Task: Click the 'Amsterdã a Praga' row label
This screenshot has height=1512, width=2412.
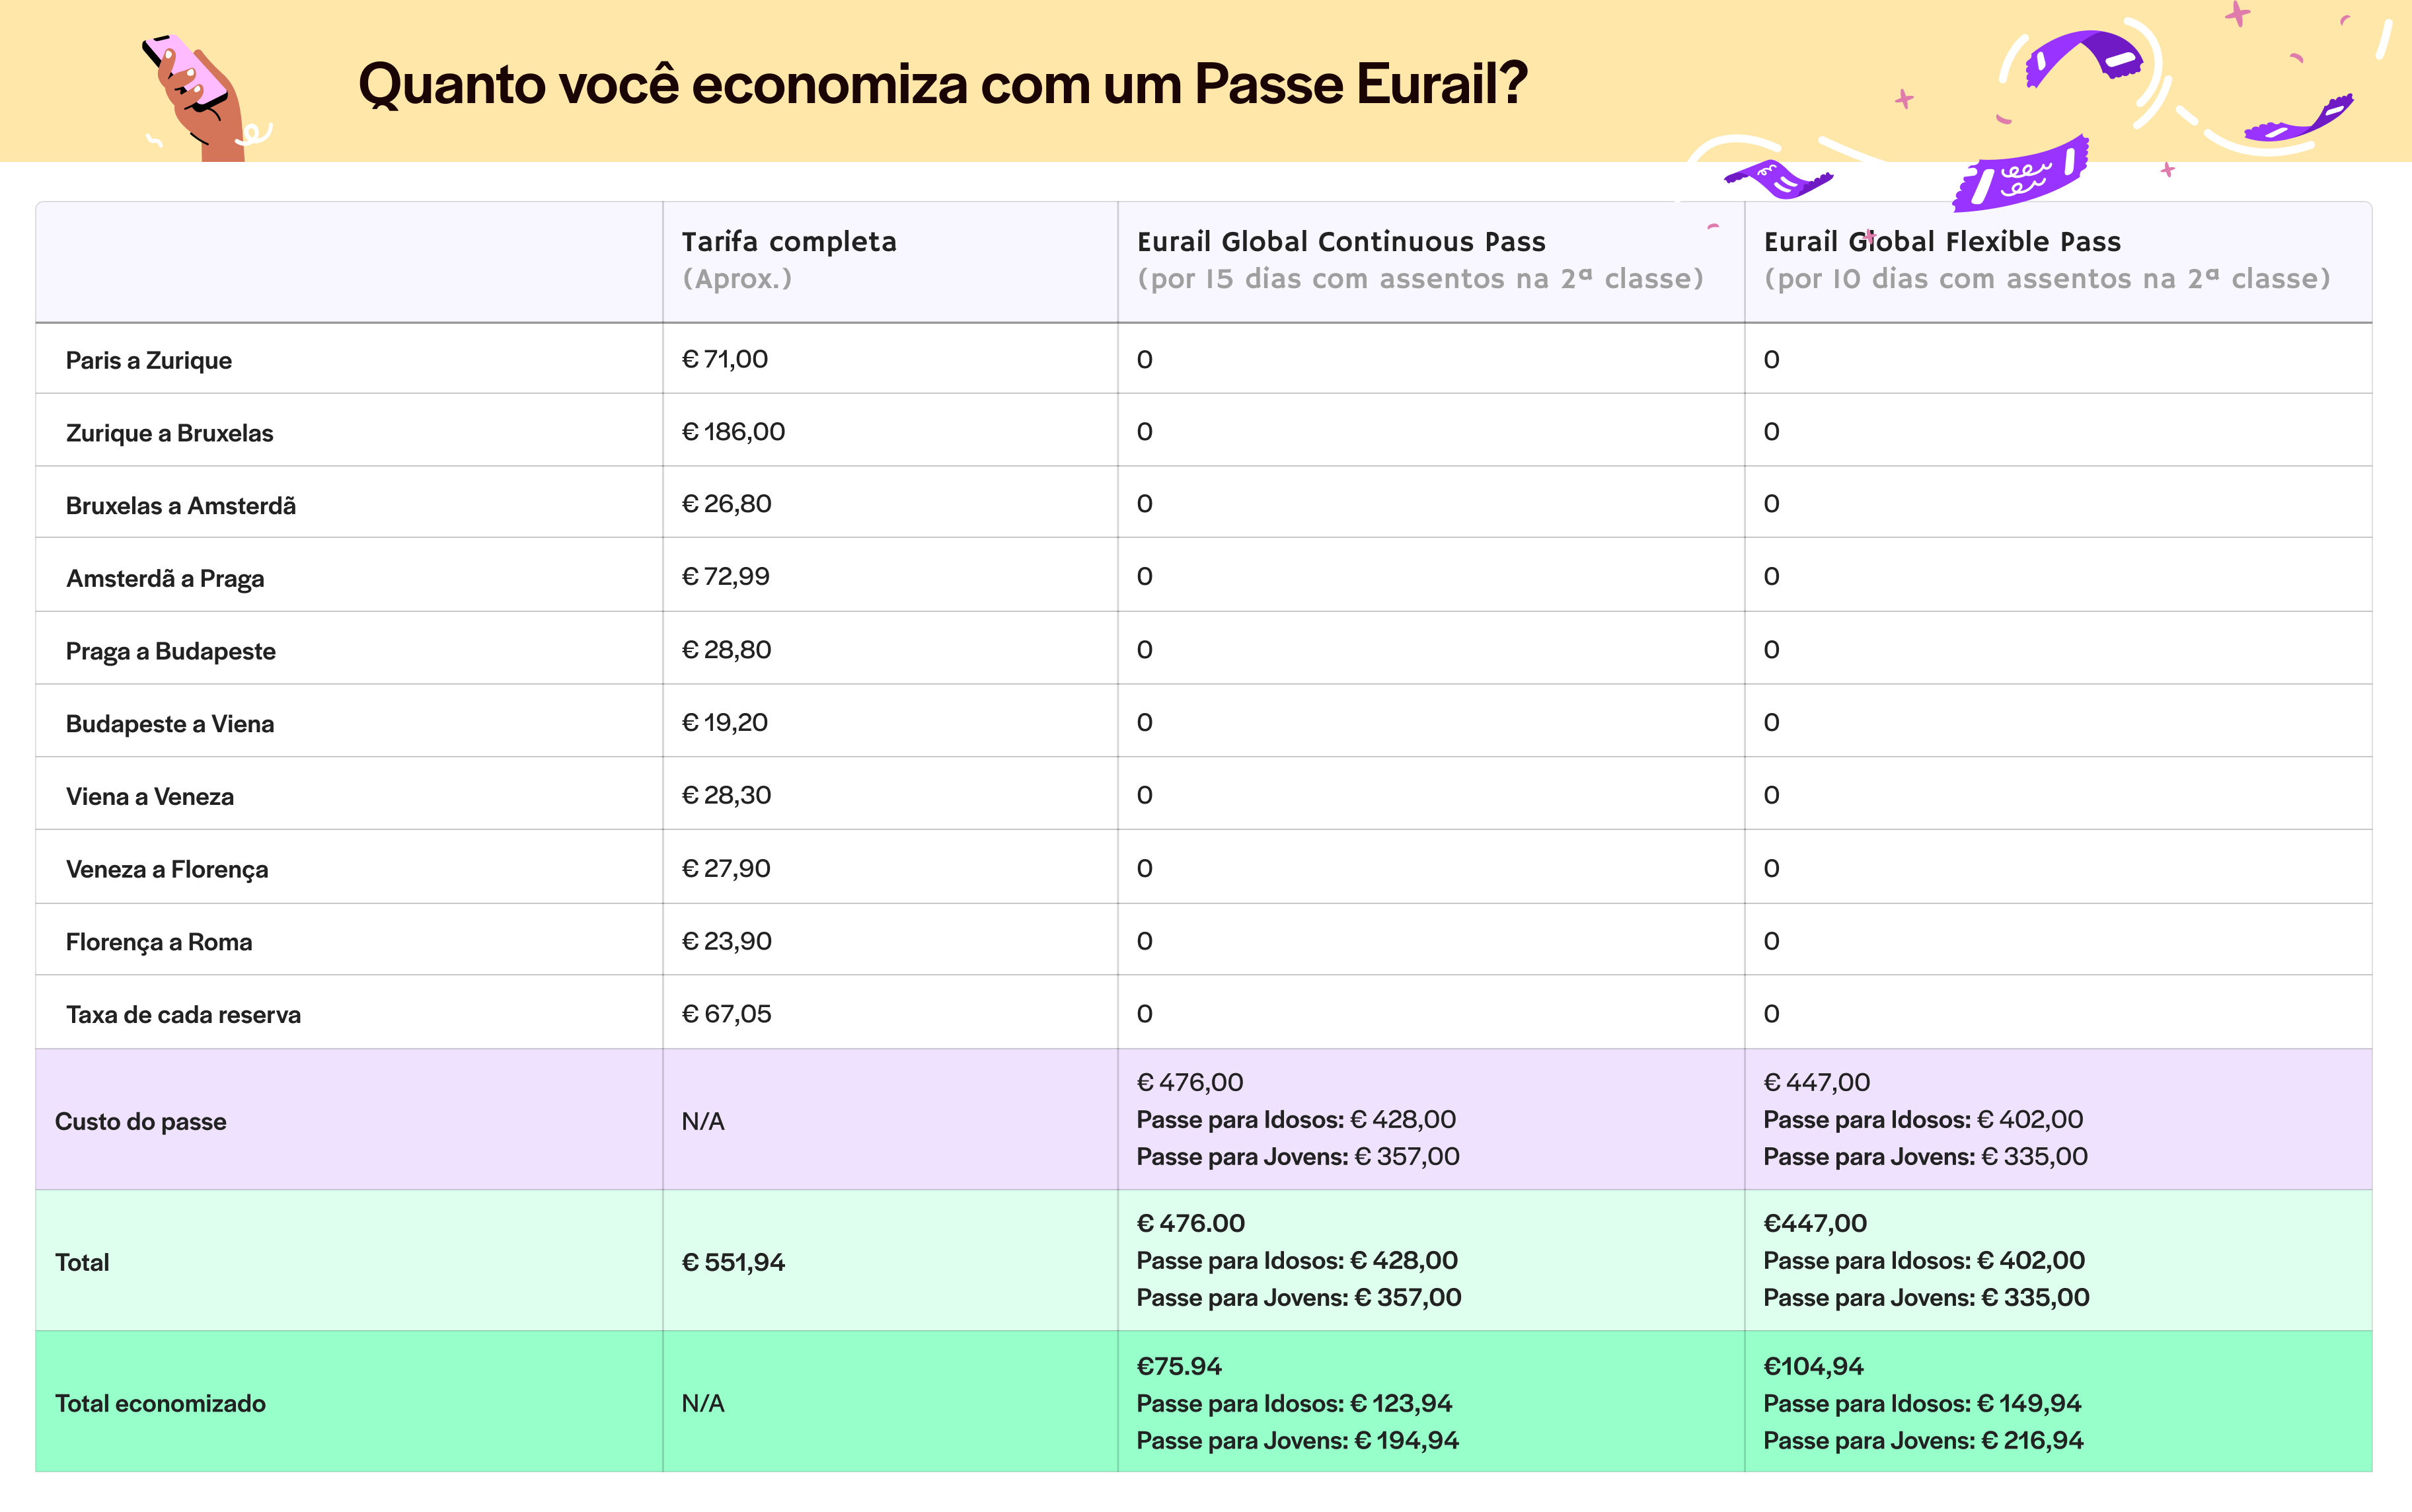Action: coord(165,579)
